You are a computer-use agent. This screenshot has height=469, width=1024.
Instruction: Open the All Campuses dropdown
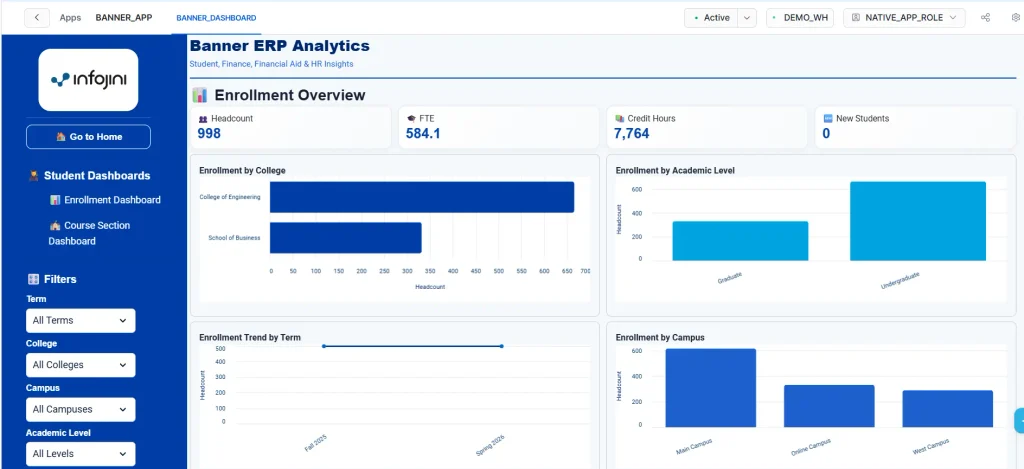click(x=80, y=410)
